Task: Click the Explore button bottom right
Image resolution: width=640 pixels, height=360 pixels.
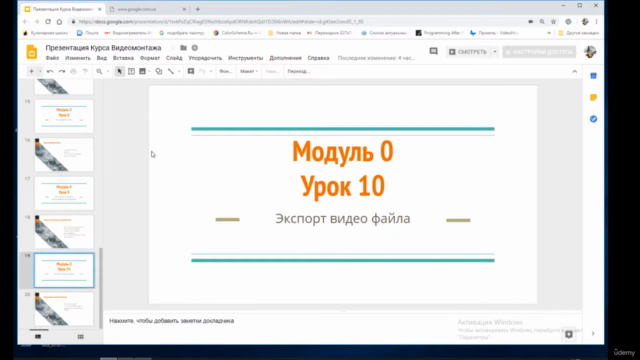Action: click(x=569, y=334)
